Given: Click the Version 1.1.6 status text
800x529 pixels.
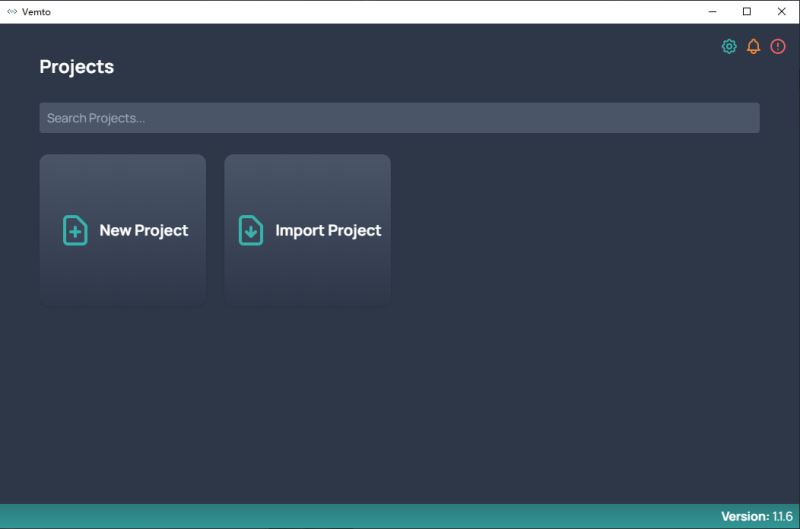Looking at the screenshot, I should click(x=757, y=516).
